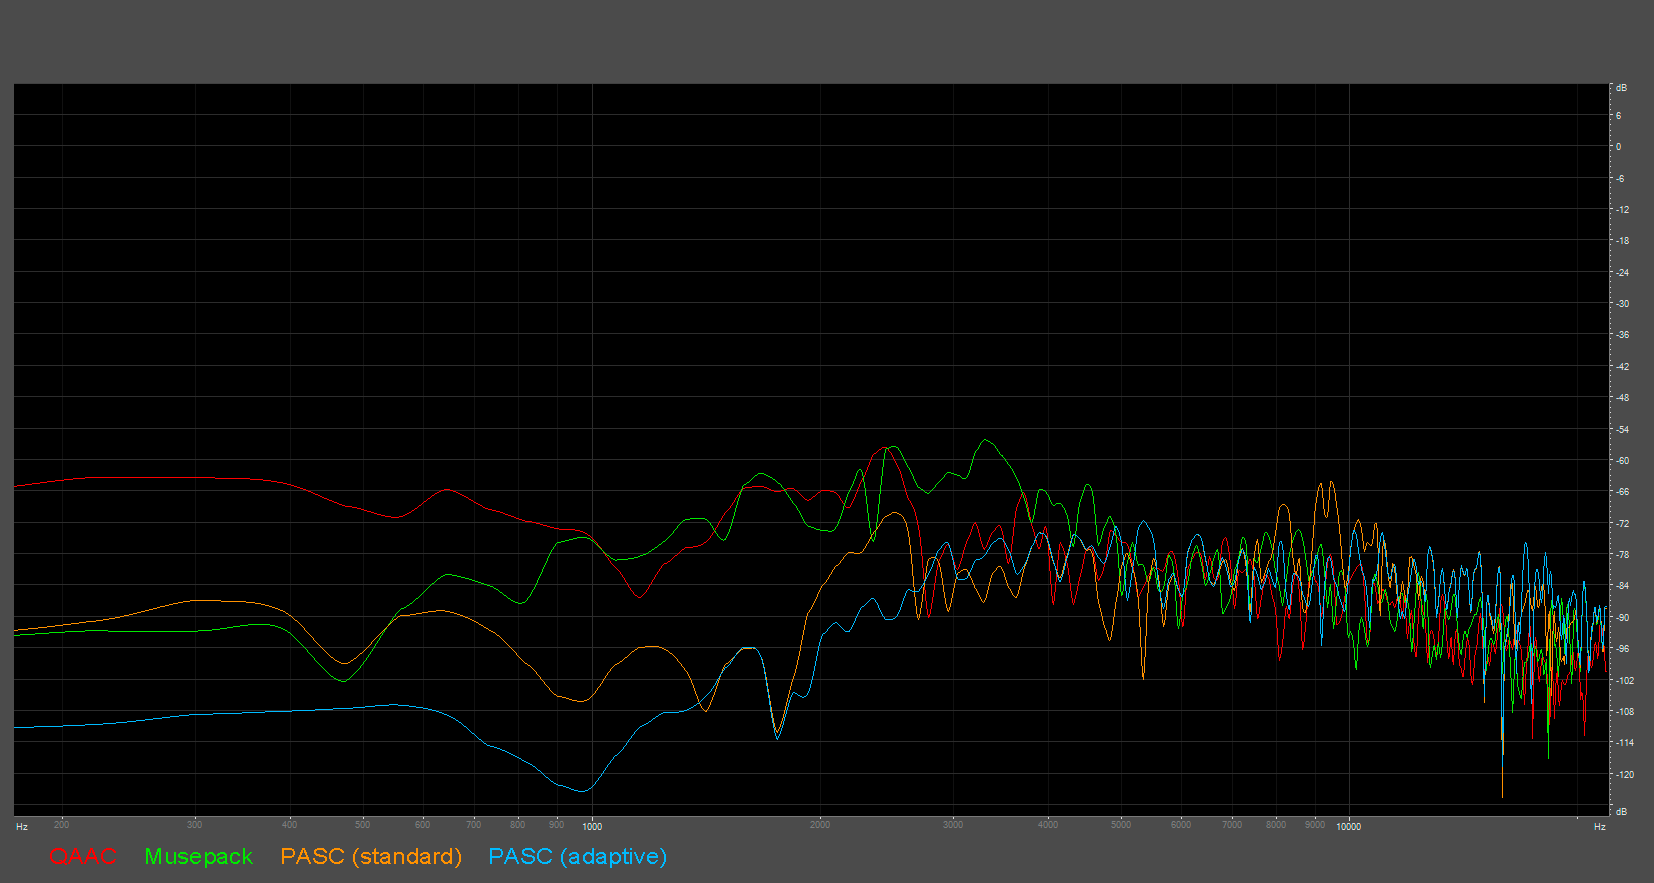Click the 9000 Hz frequency axis label
This screenshot has height=883, width=1654.
point(1315,825)
